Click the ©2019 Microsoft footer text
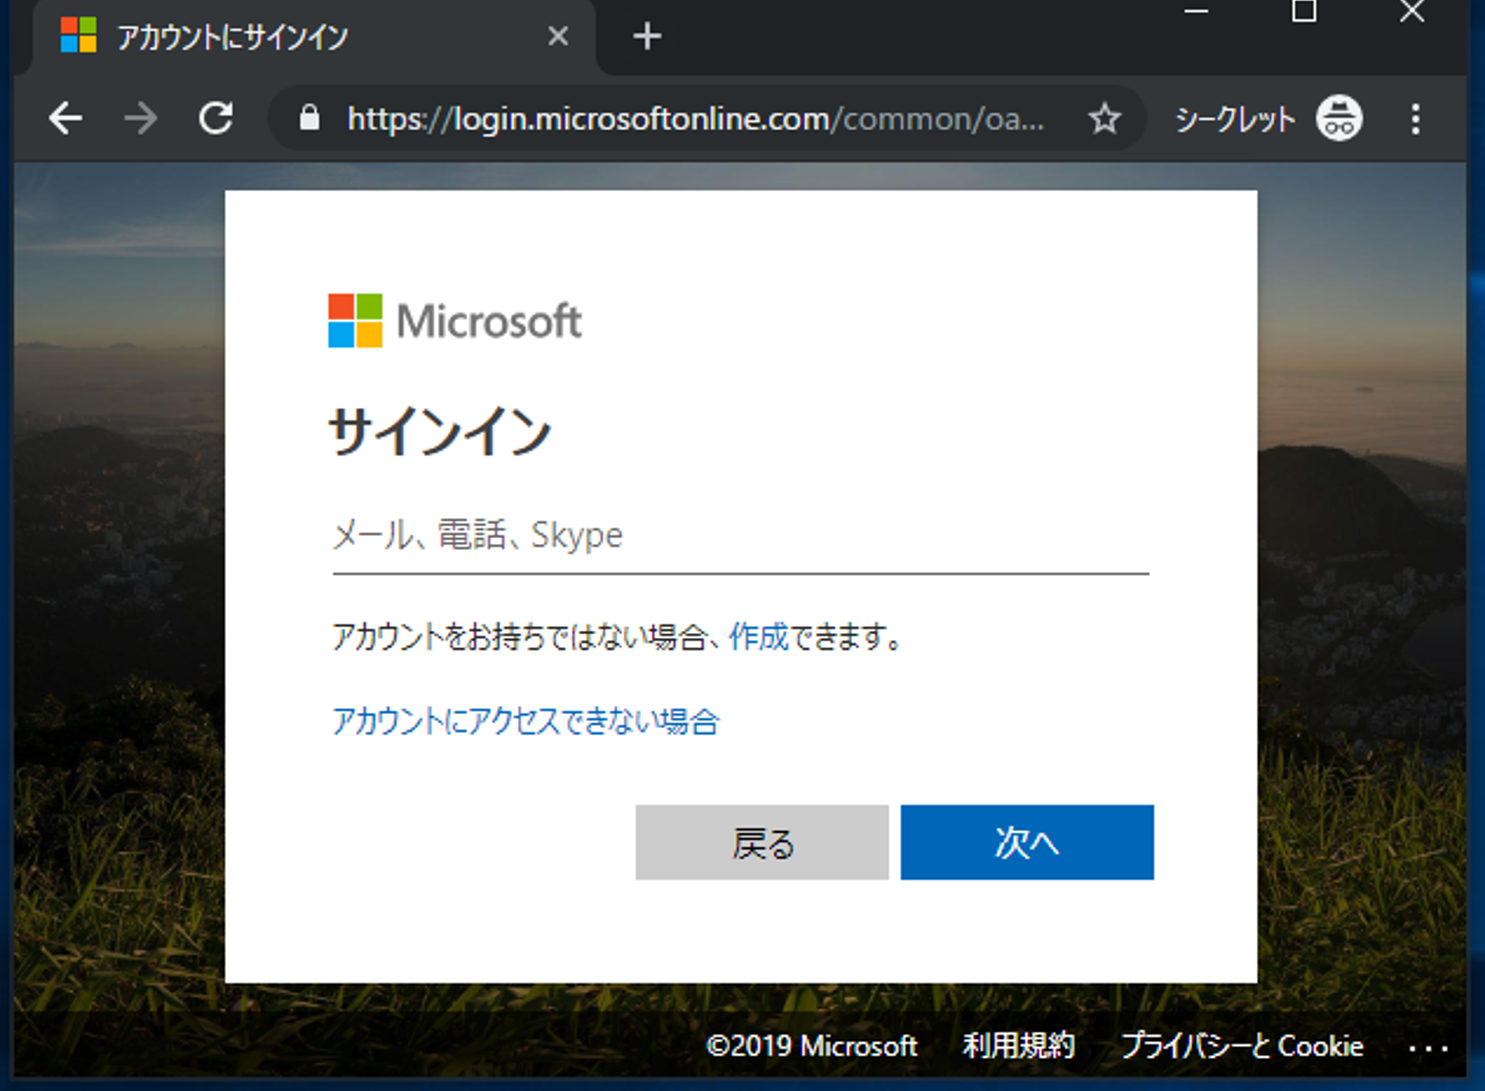The height and width of the screenshot is (1091, 1485). [811, 1045]
